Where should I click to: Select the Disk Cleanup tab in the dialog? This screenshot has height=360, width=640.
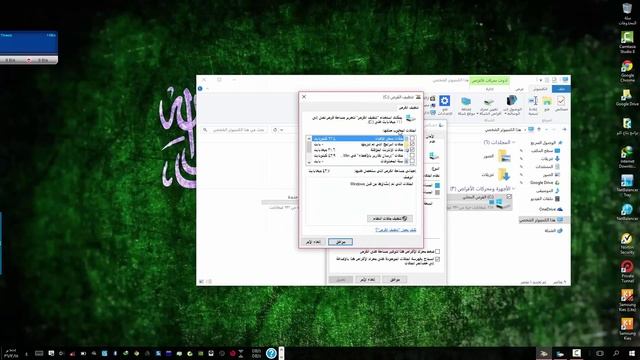[x=409, y=108]
